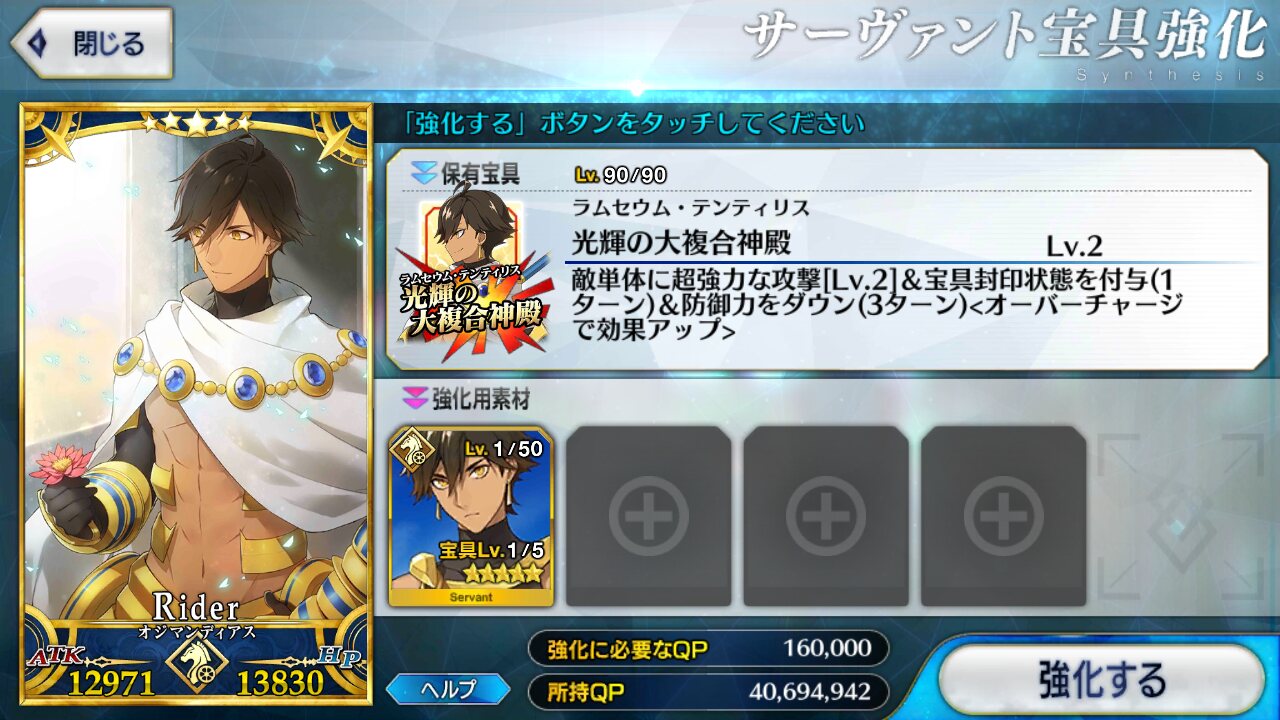Tap the 所持QP amount field
Image resolution: width=1280 pixels, height=720 pixels.
(708, 691)
